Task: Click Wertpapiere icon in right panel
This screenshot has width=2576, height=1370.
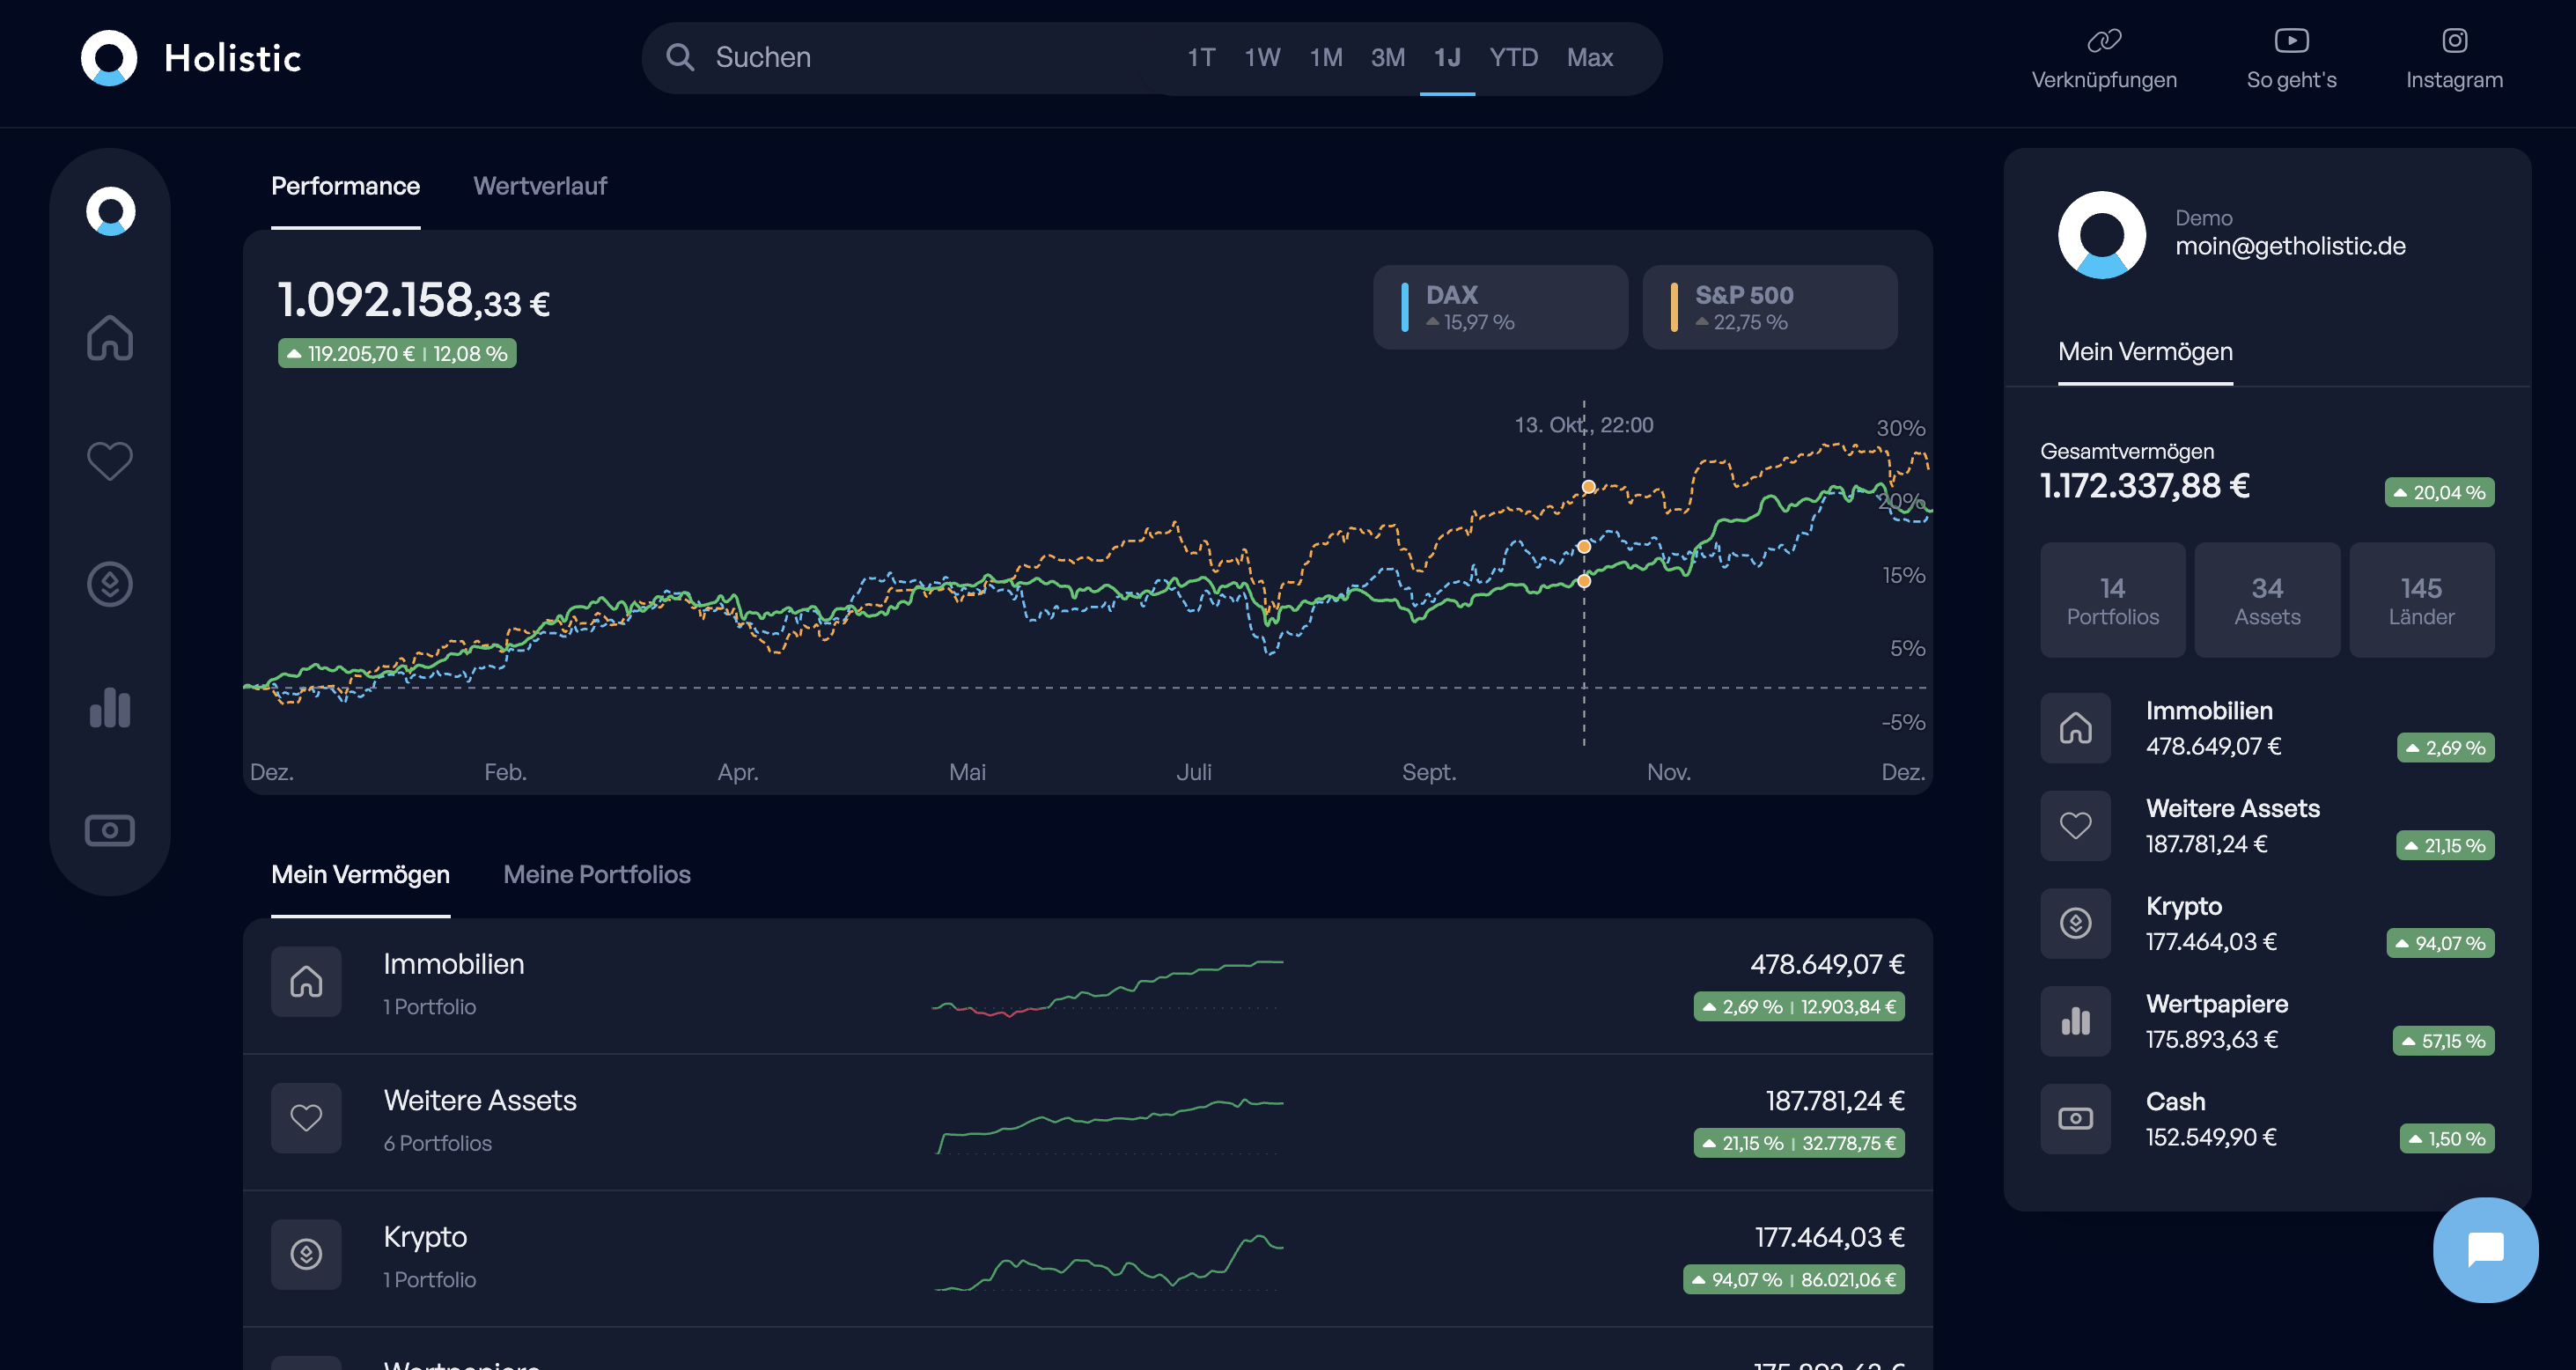Action: click(x=2075, y=1021)
